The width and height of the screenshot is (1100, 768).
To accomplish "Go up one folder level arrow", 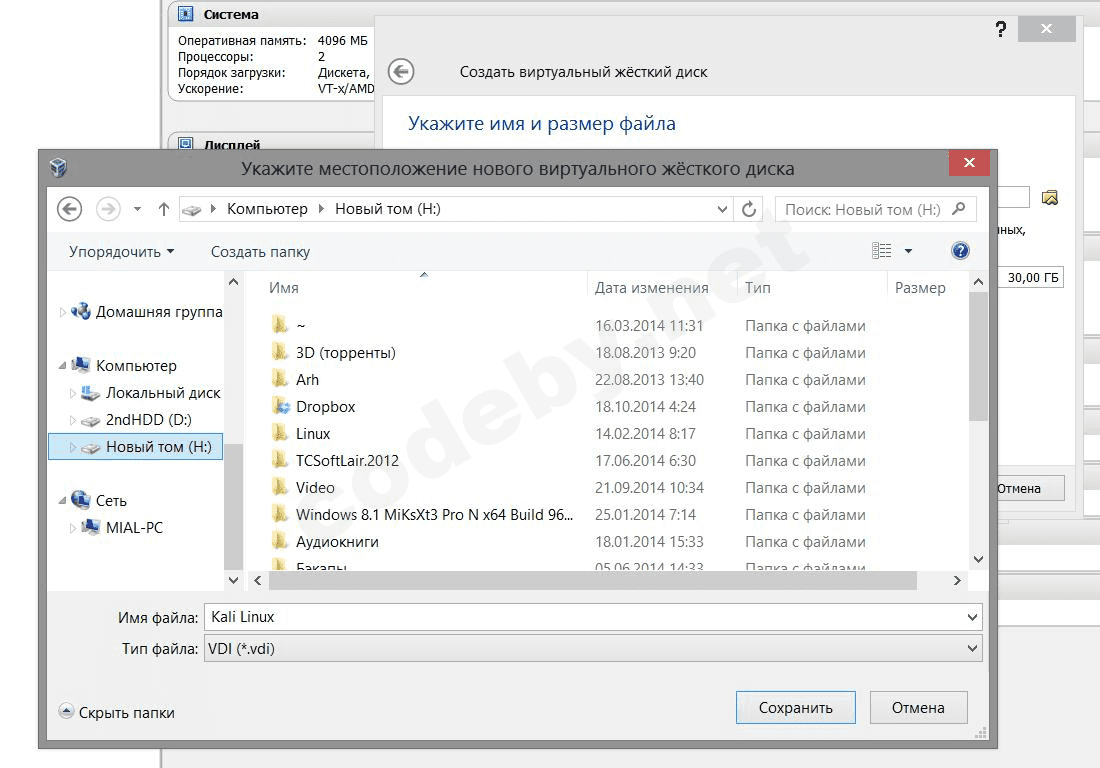I will [x=163, y=209].
